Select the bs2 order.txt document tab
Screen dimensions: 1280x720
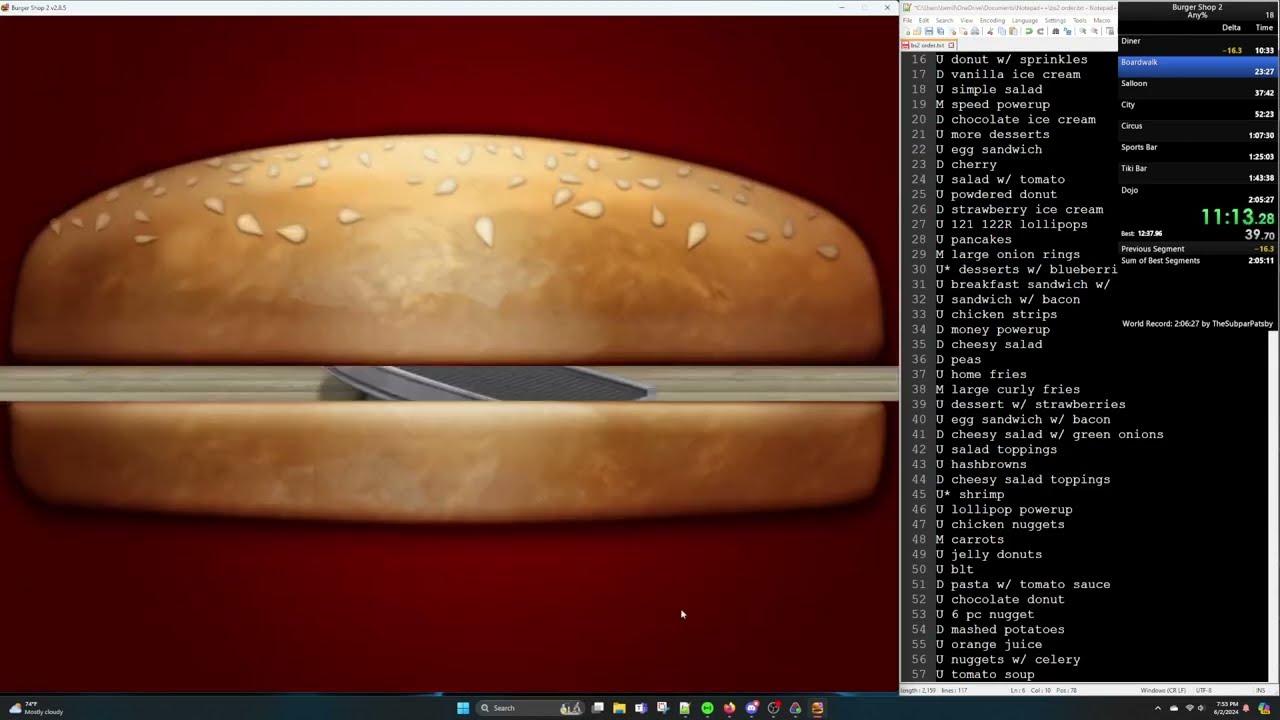[927, 45]
